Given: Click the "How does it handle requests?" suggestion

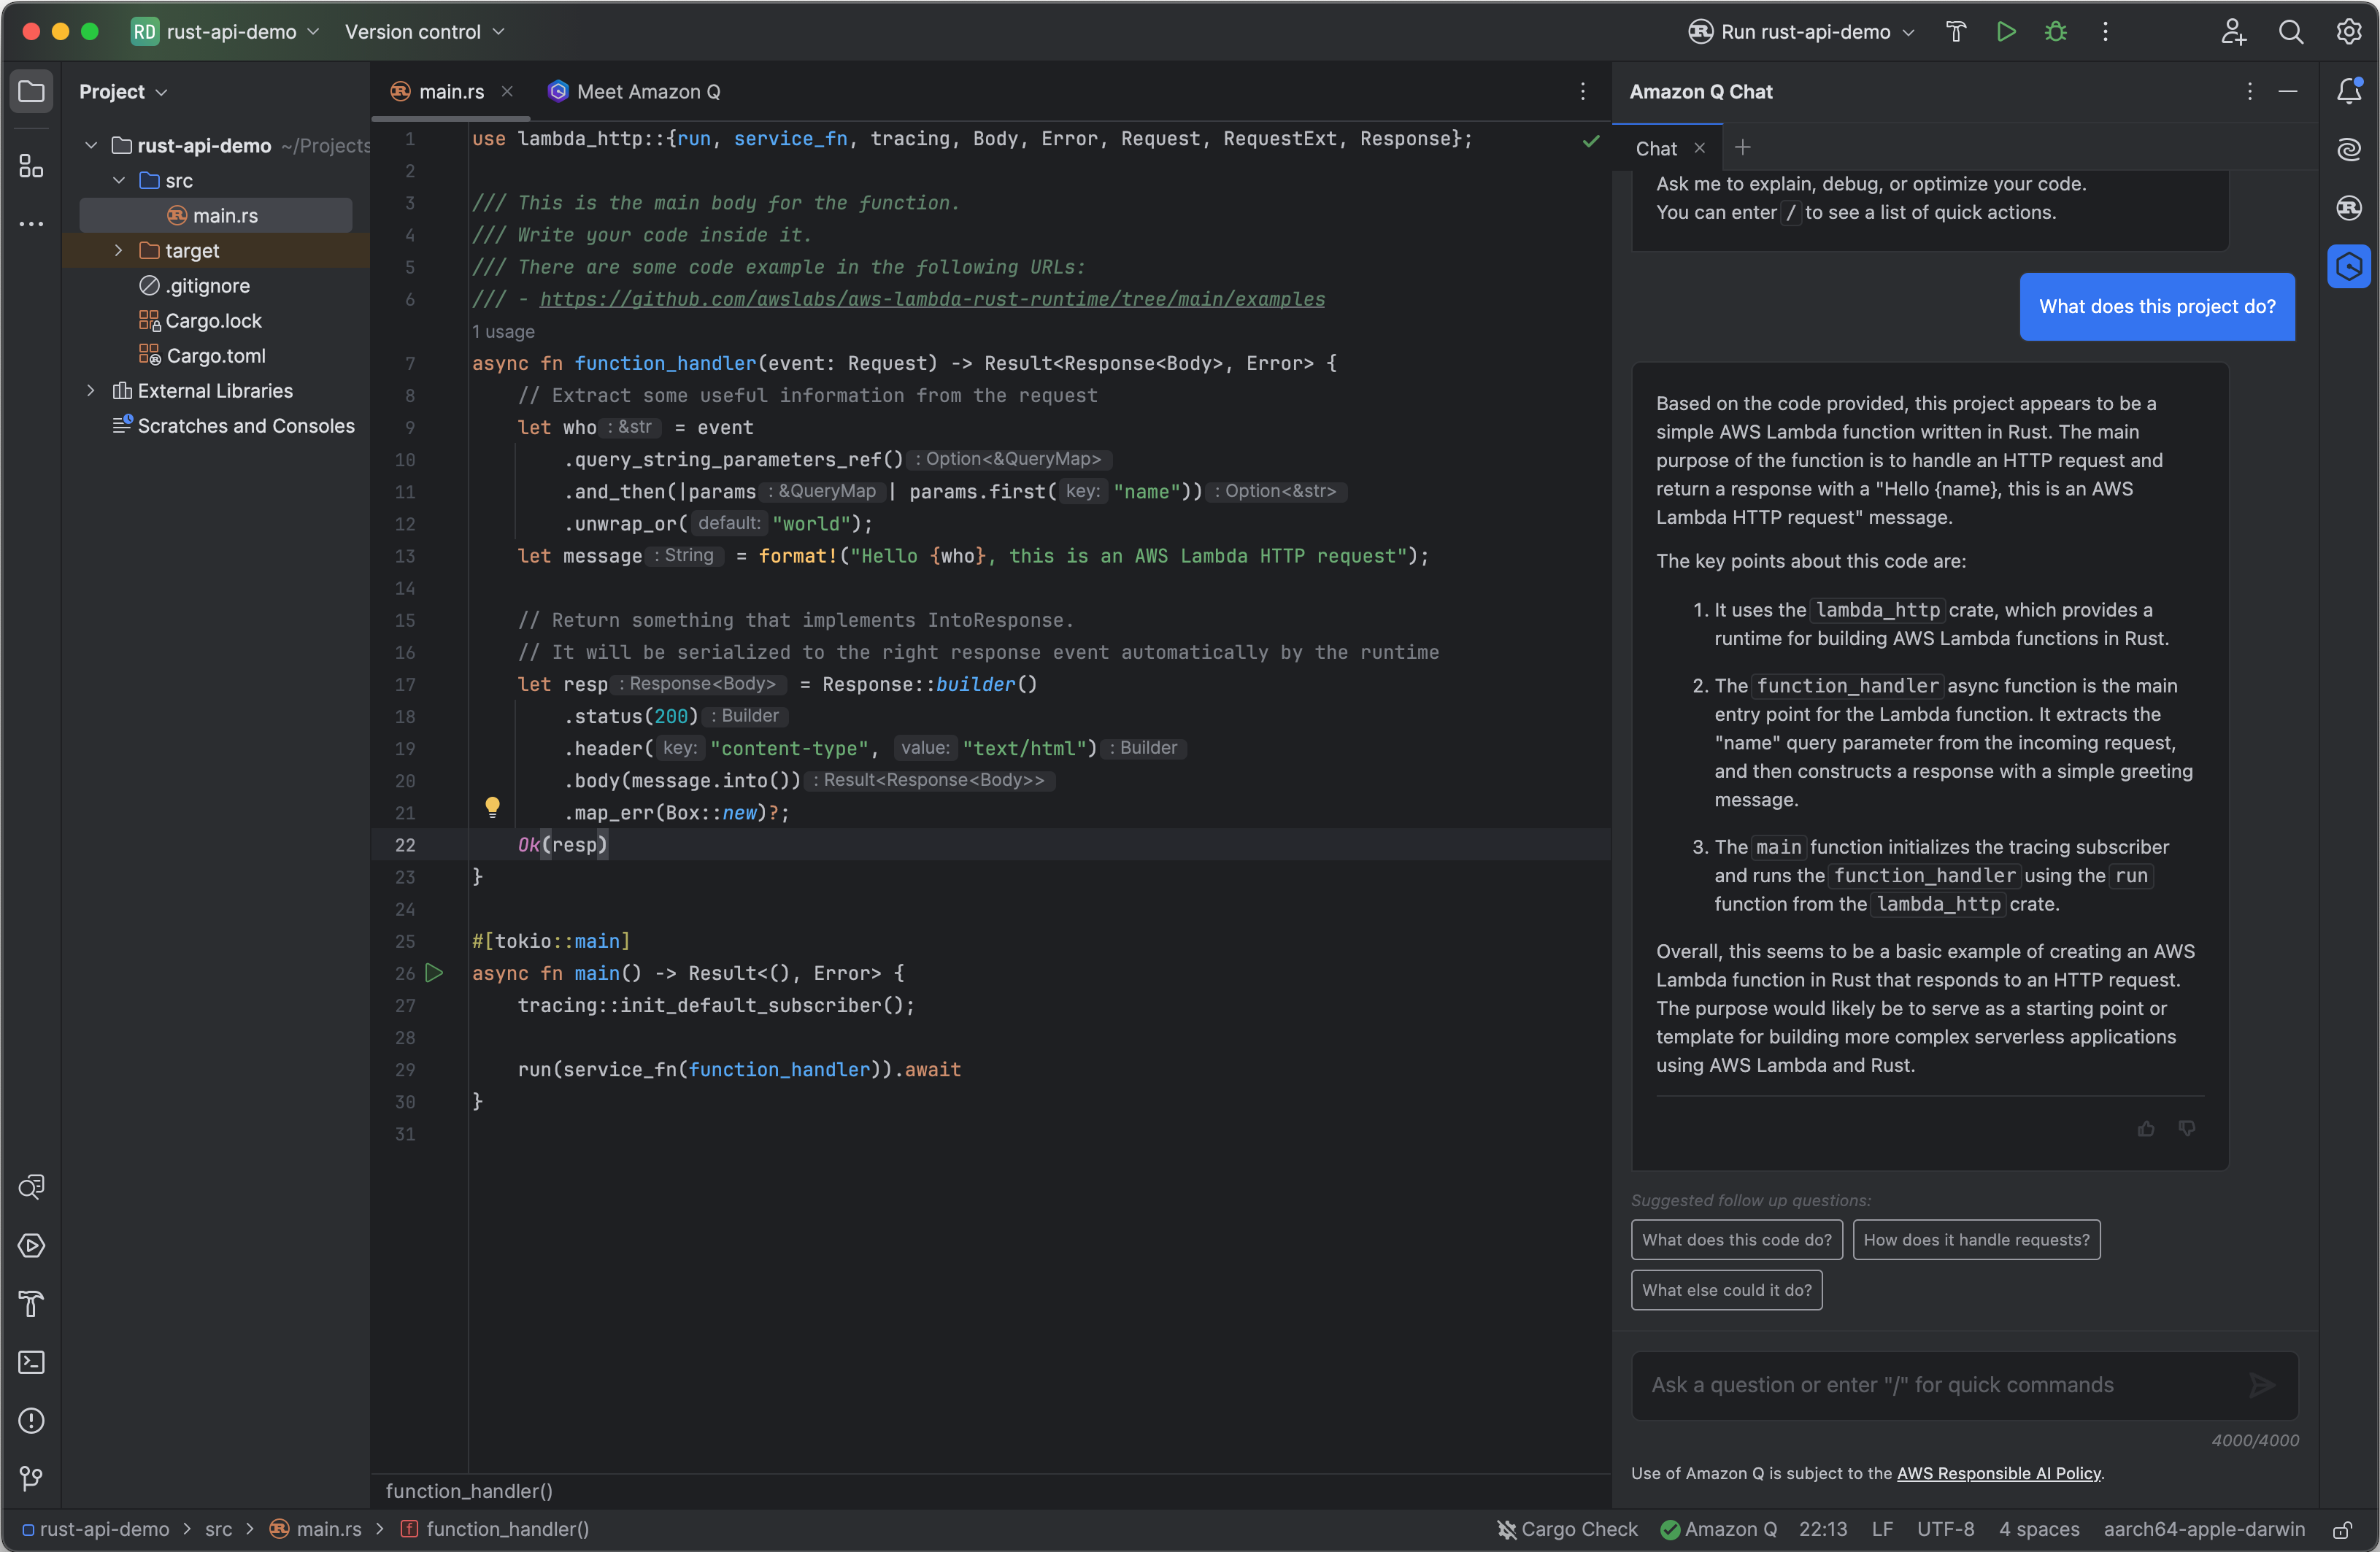Looking at the screenshot, I should pyautogui.click(x=1977, y=1240).
